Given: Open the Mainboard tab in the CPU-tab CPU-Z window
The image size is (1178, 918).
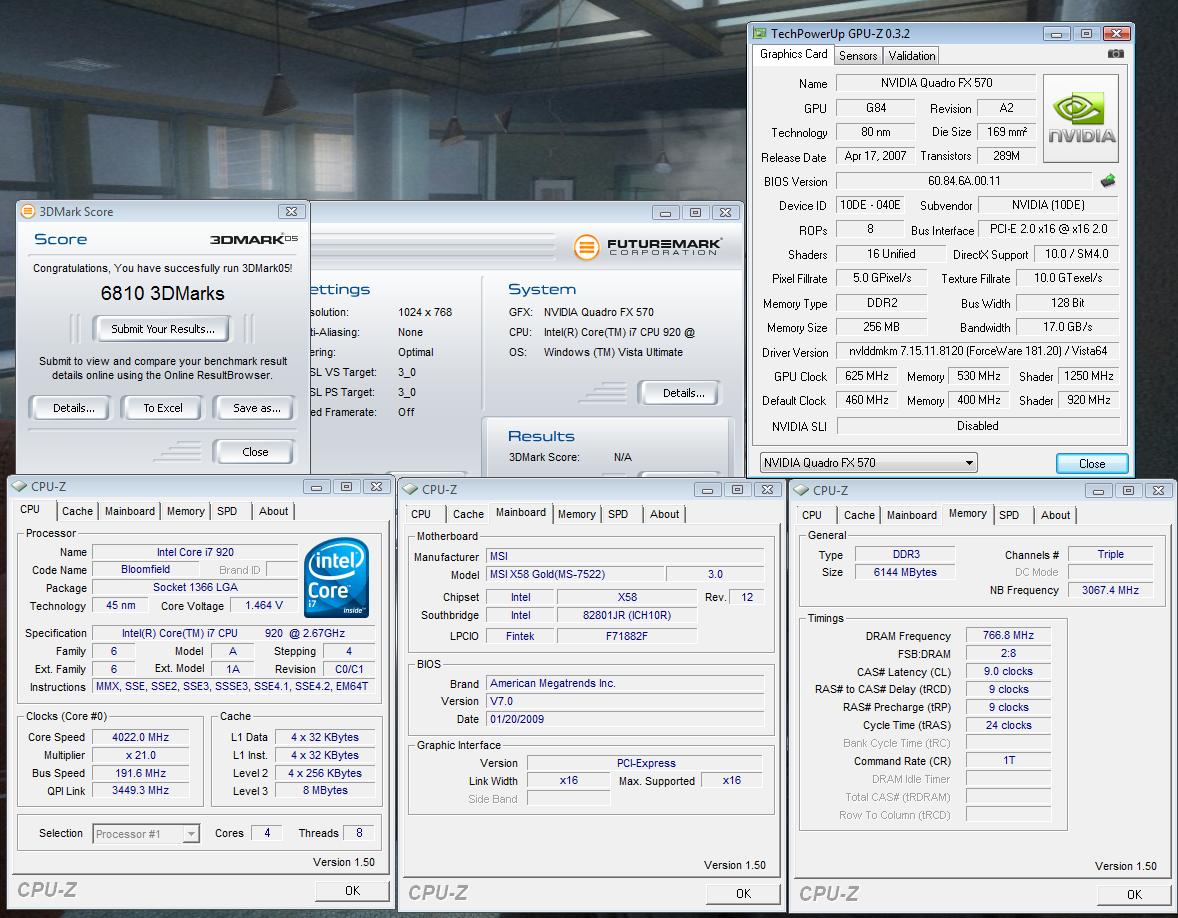Looking at the screenshot, I should (129, 511).
